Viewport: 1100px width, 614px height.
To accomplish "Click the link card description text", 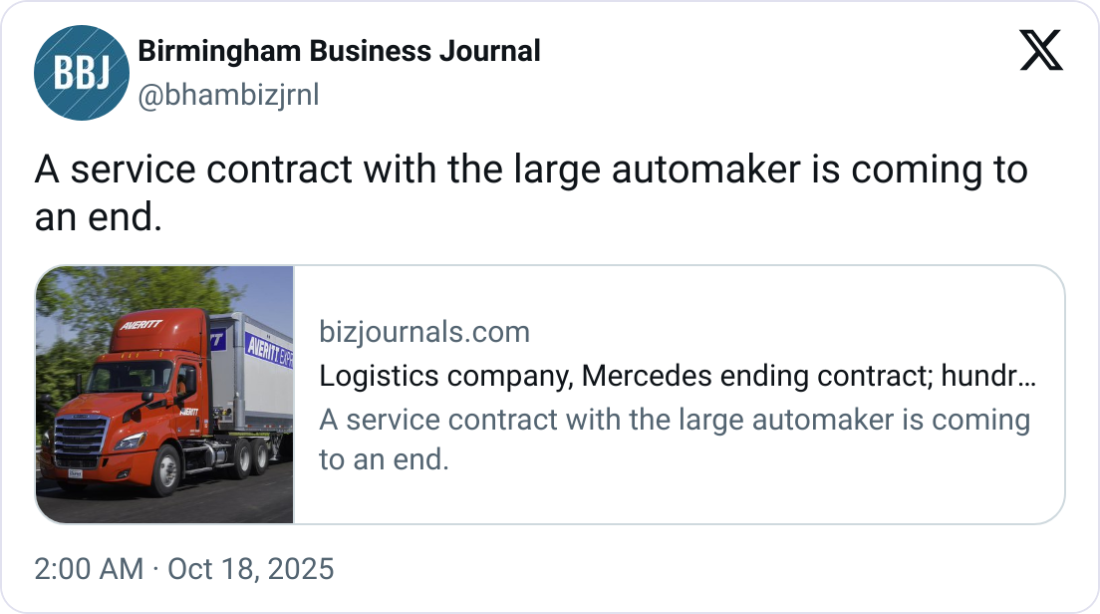I will point(674,420).
